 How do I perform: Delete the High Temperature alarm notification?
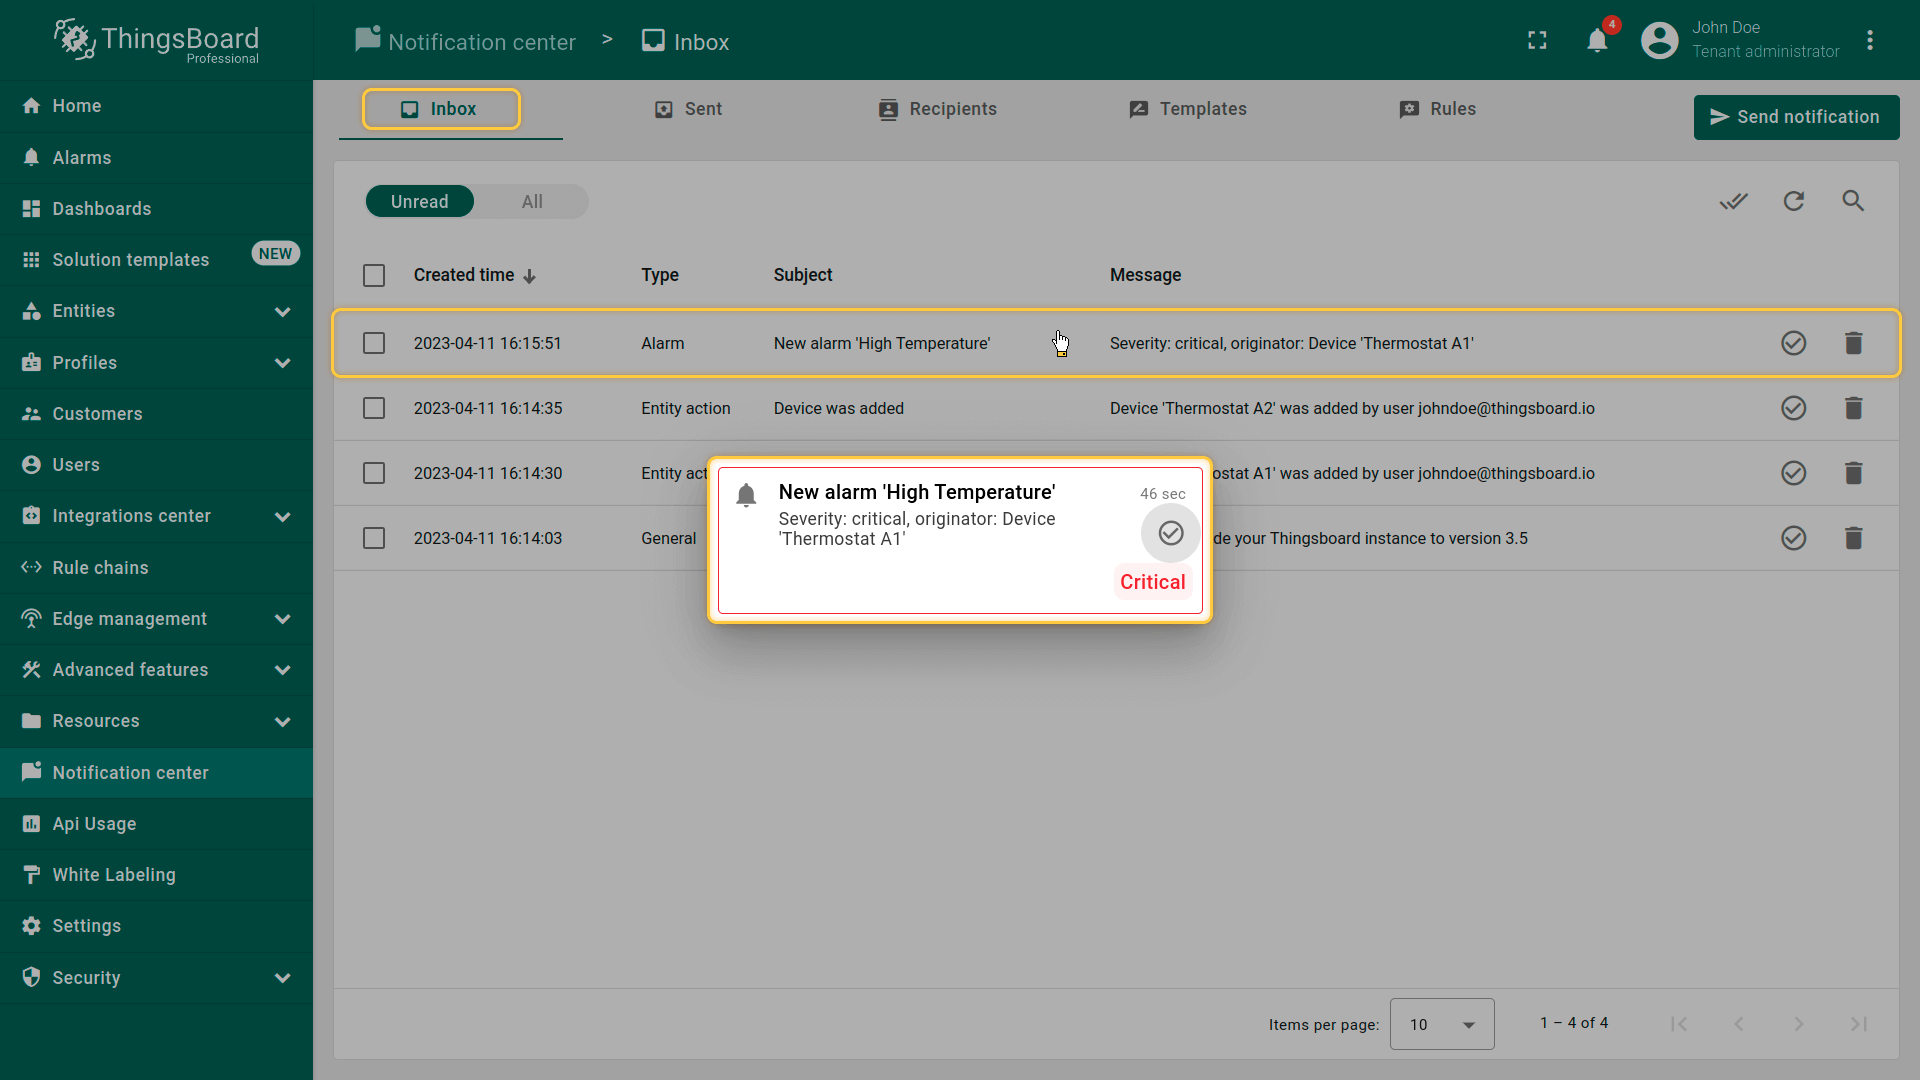[x=1853, y=343]
